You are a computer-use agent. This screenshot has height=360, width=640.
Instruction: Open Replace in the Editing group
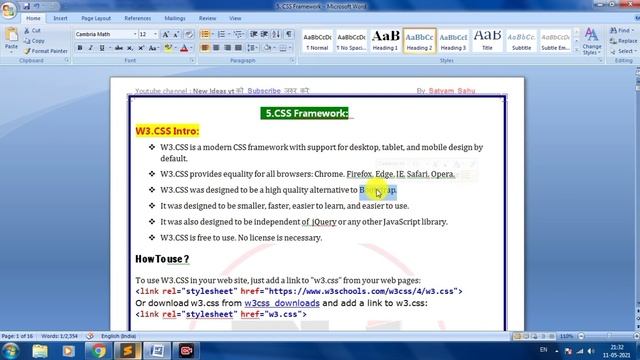point(623,41)
